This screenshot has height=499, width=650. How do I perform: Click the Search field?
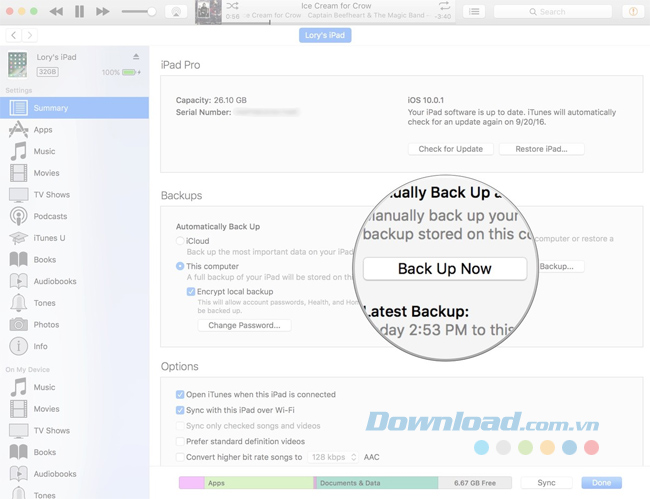[553, 12]
